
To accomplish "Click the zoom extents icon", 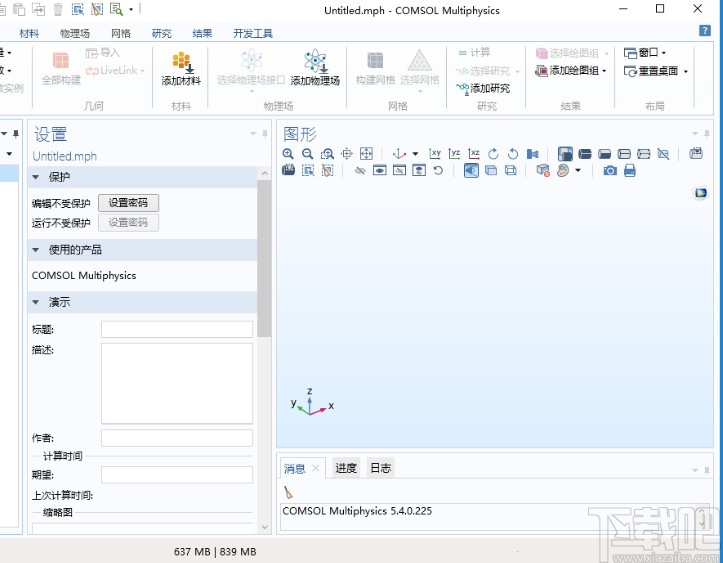I will coord(366,154).
